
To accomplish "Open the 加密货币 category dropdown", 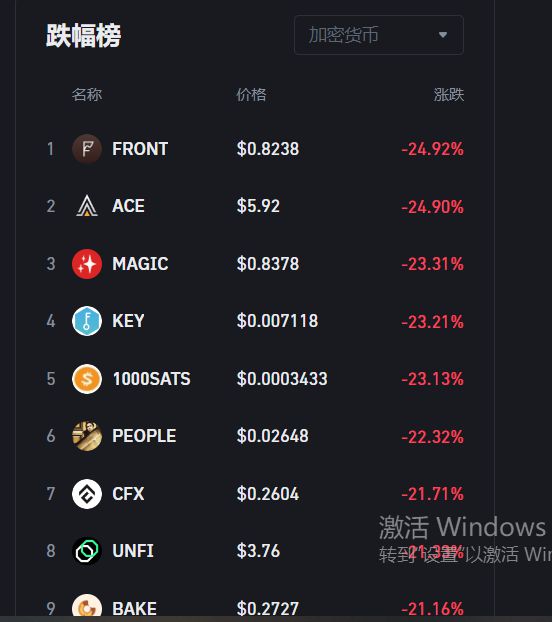I will click(x=379, y=35).
